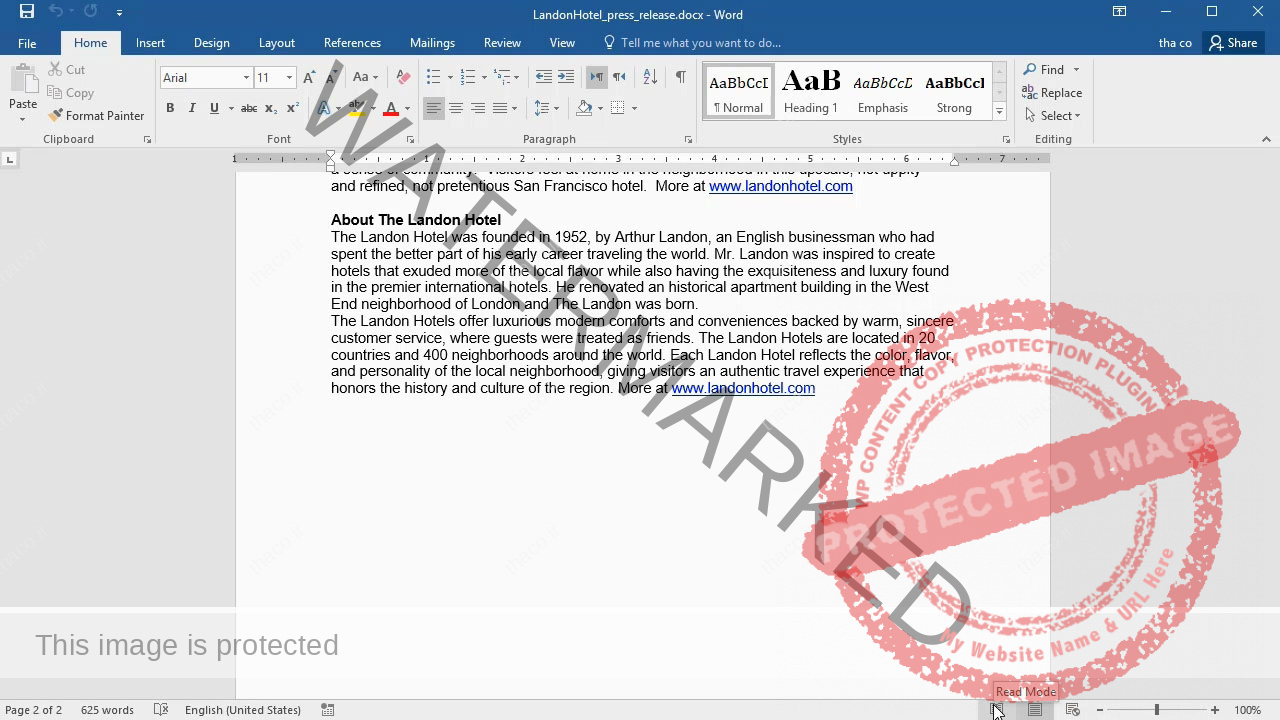Align text right

(x=478, y=108)
